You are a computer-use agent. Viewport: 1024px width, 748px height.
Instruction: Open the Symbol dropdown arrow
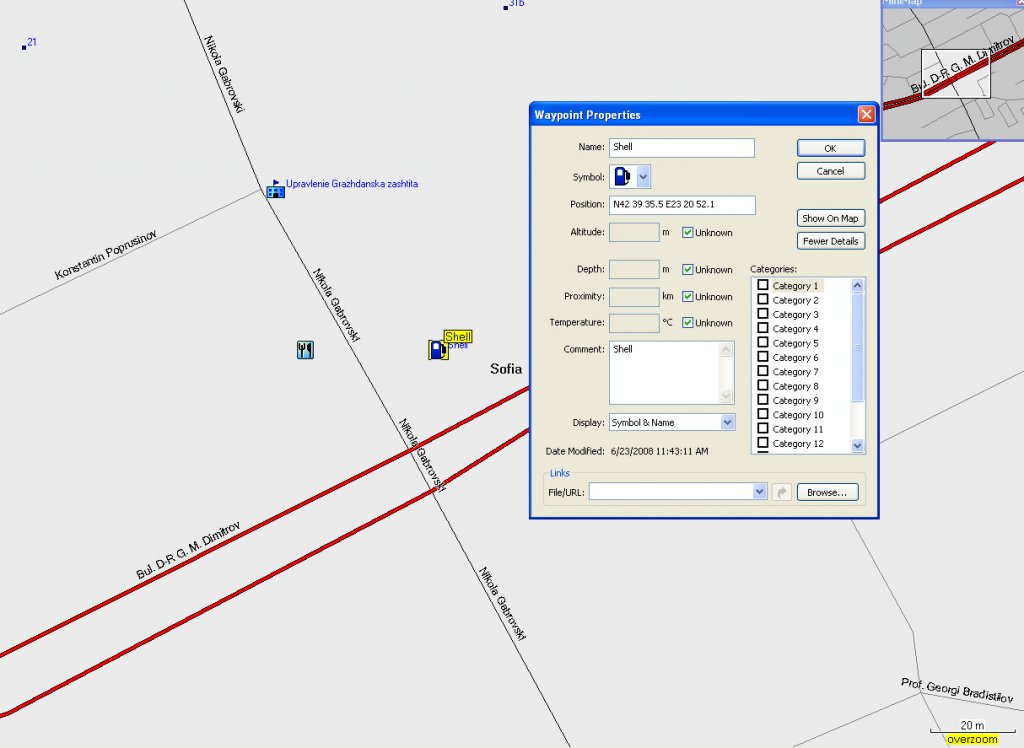[x=643, y=177]
